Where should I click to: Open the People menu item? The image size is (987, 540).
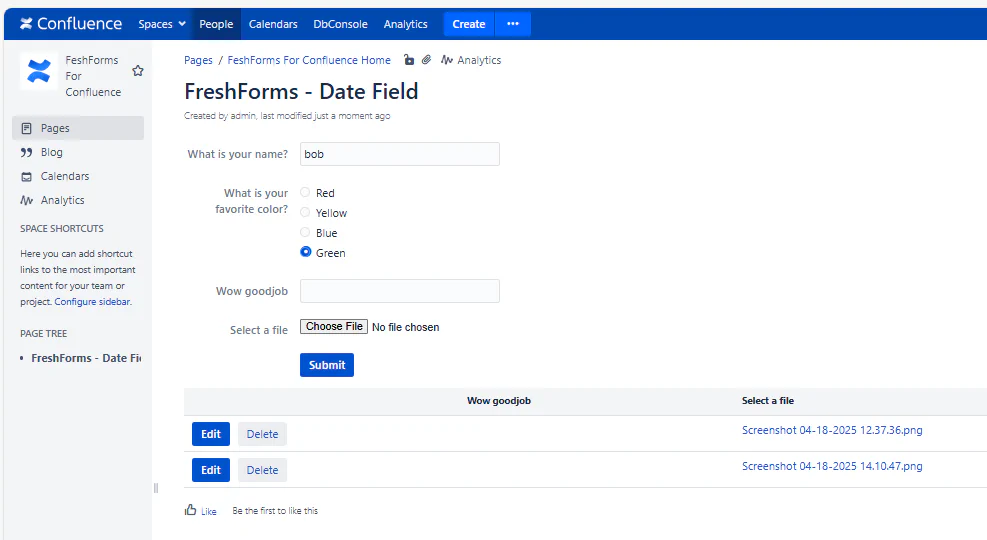coord(216,24)
